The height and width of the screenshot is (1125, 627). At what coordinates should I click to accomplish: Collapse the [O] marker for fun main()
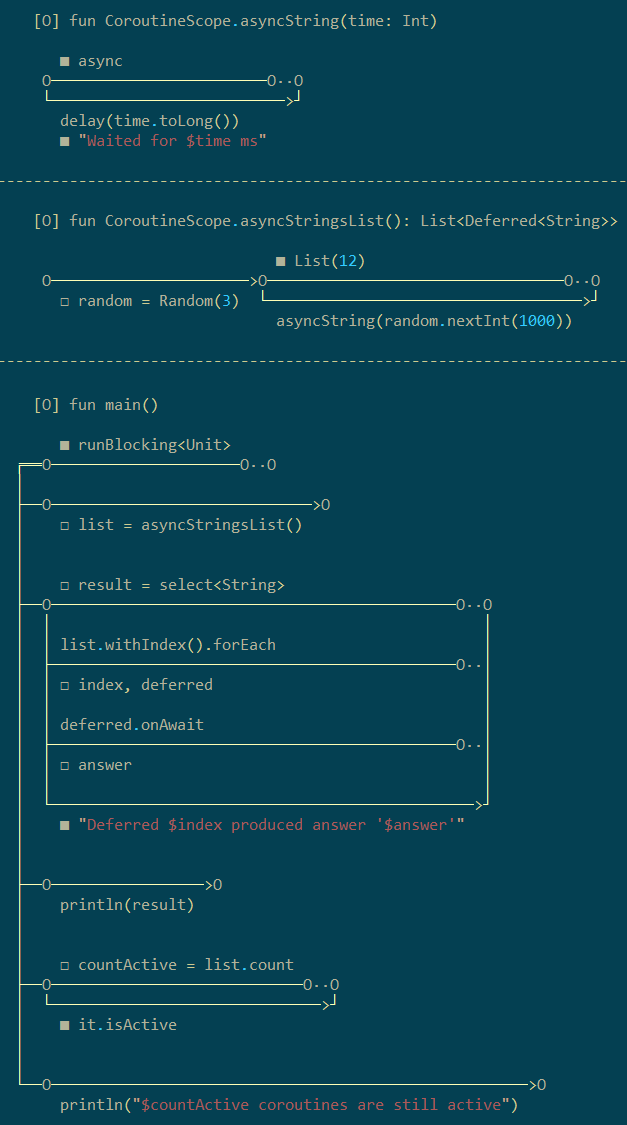click(x=47, y=405)
